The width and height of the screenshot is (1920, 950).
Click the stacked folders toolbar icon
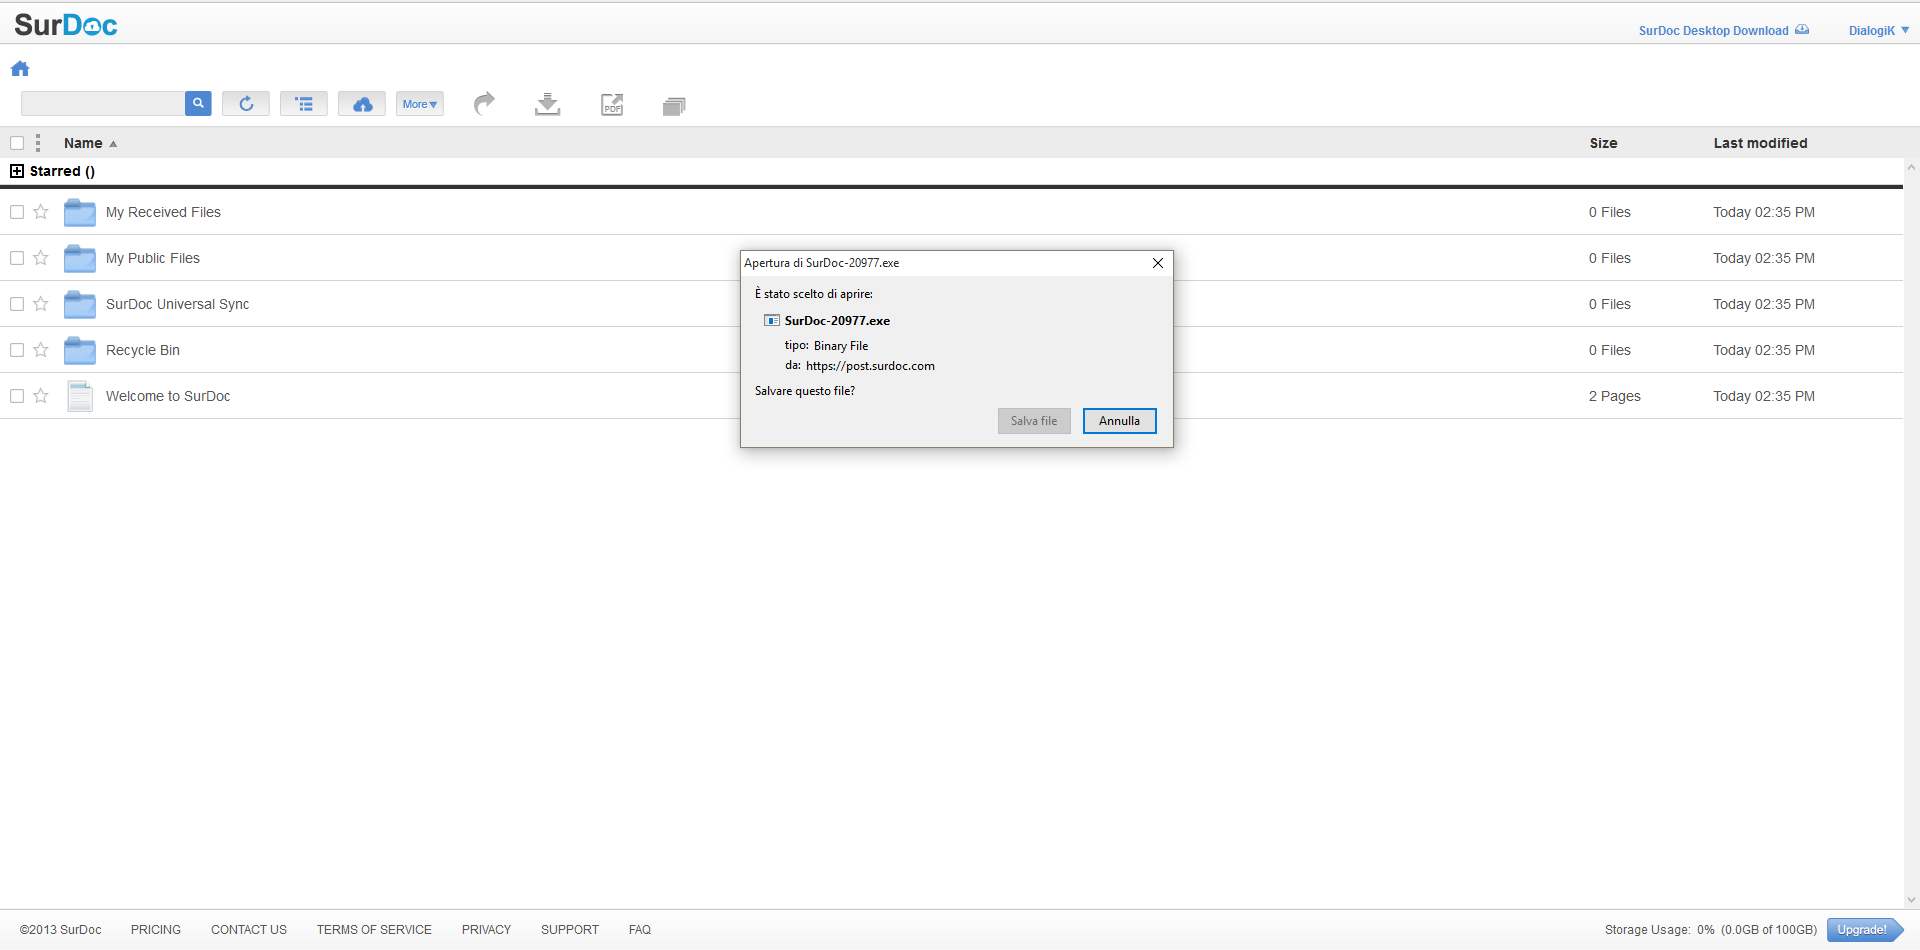[x=674, y=106]
